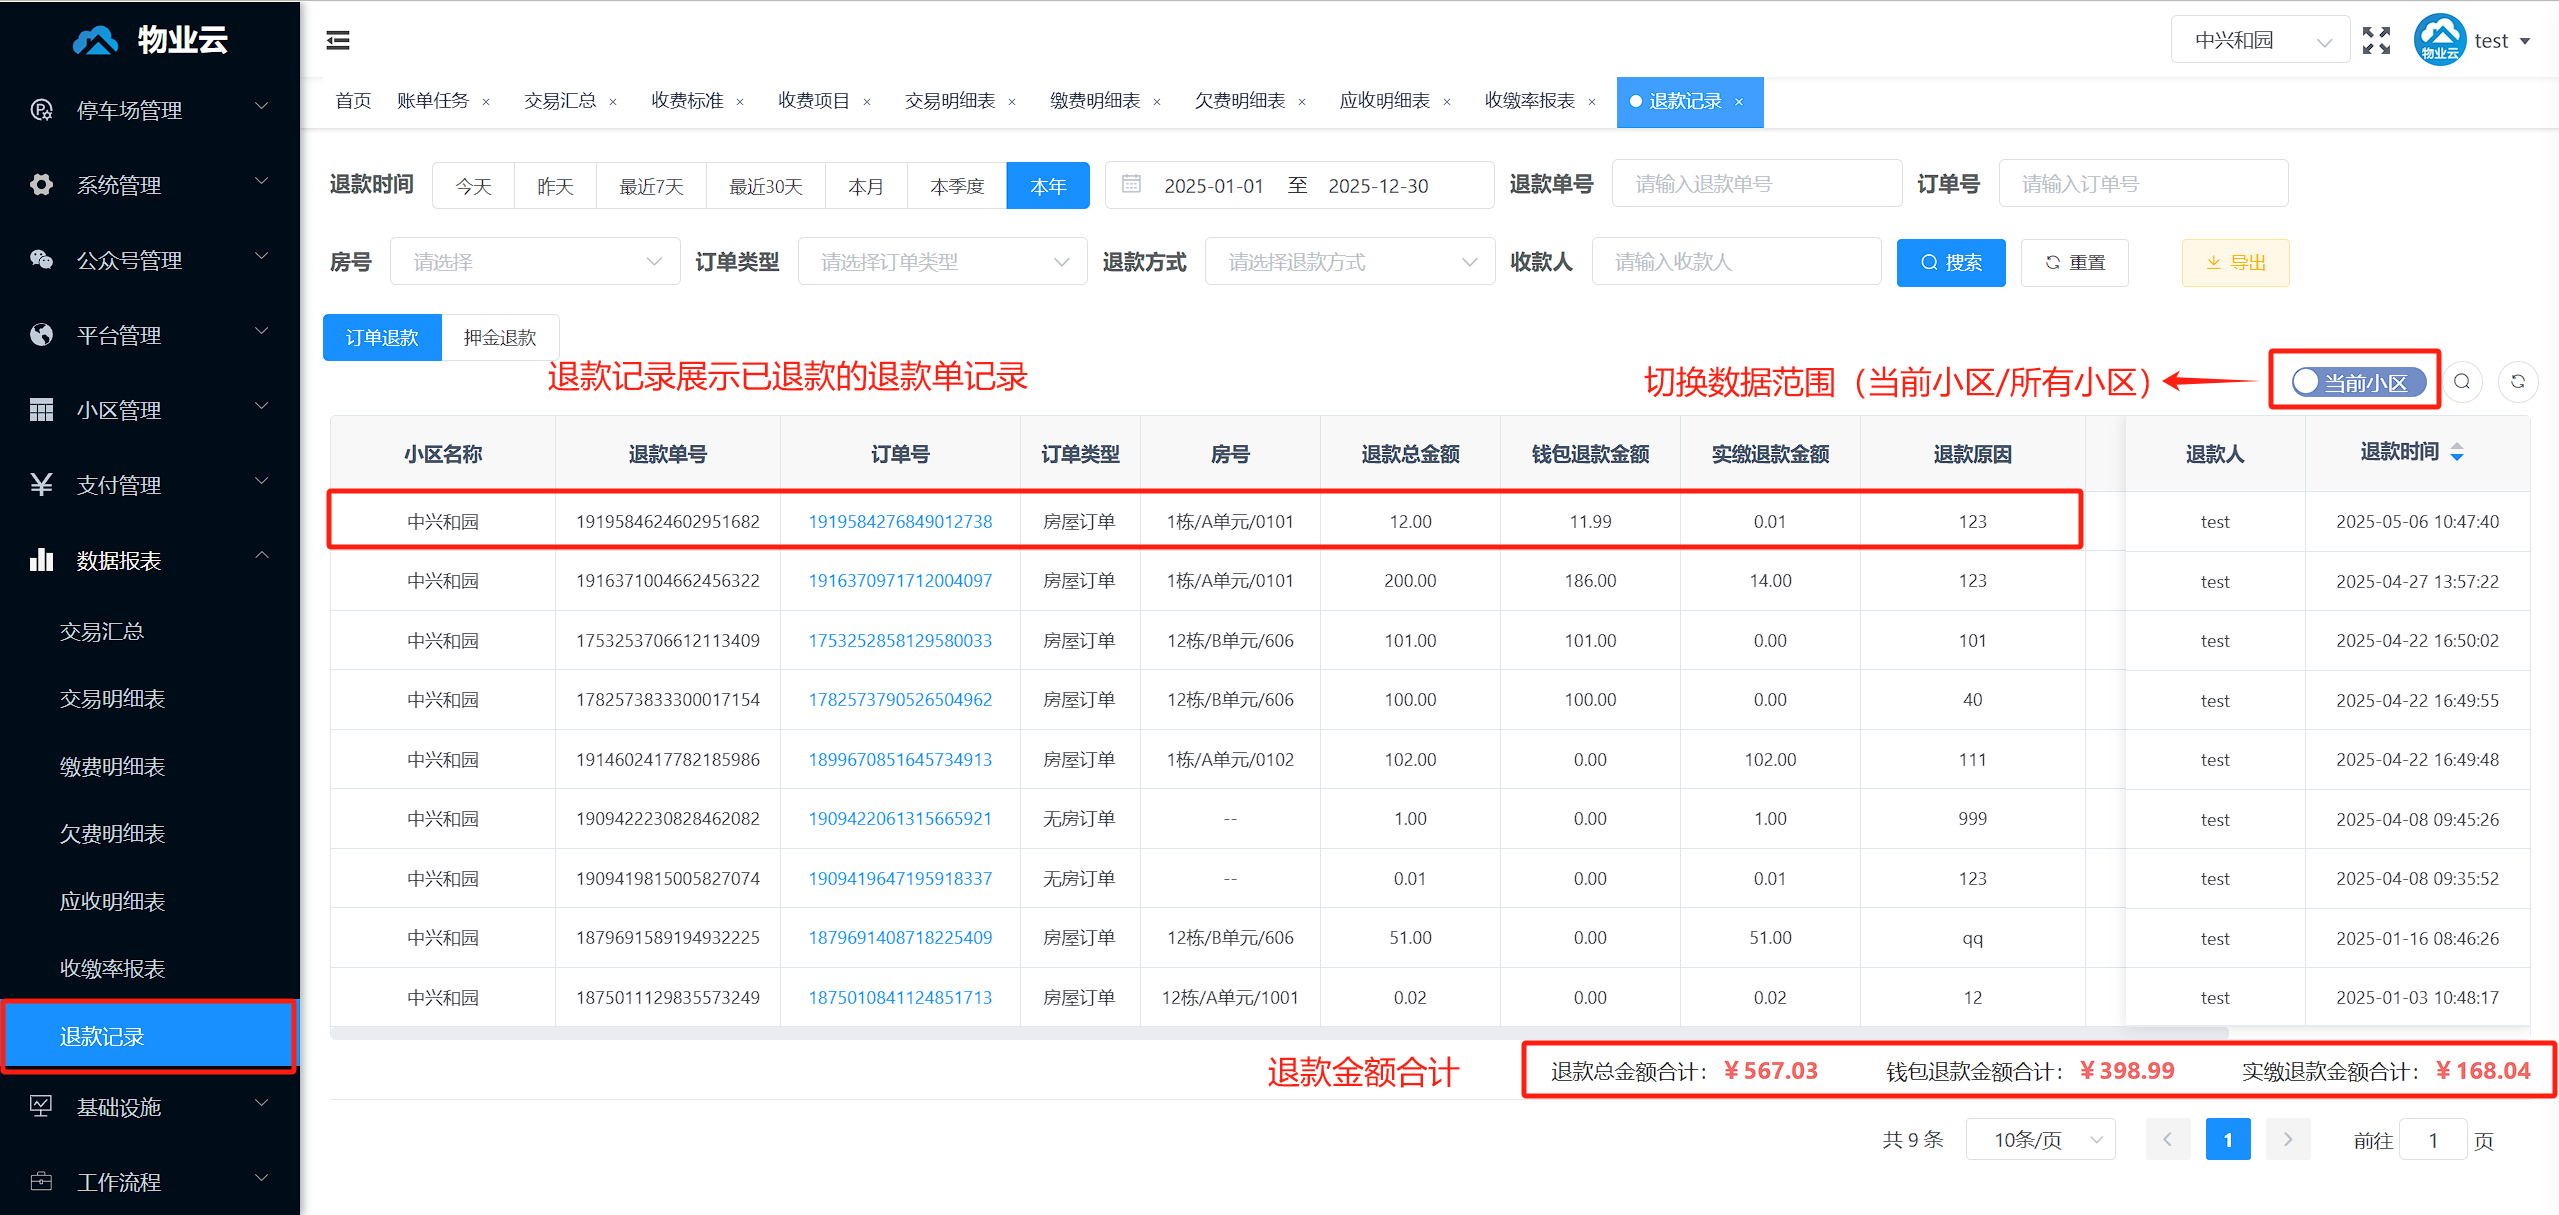
Task: Close the 缴费明细表 tab
Action: 1157,102
